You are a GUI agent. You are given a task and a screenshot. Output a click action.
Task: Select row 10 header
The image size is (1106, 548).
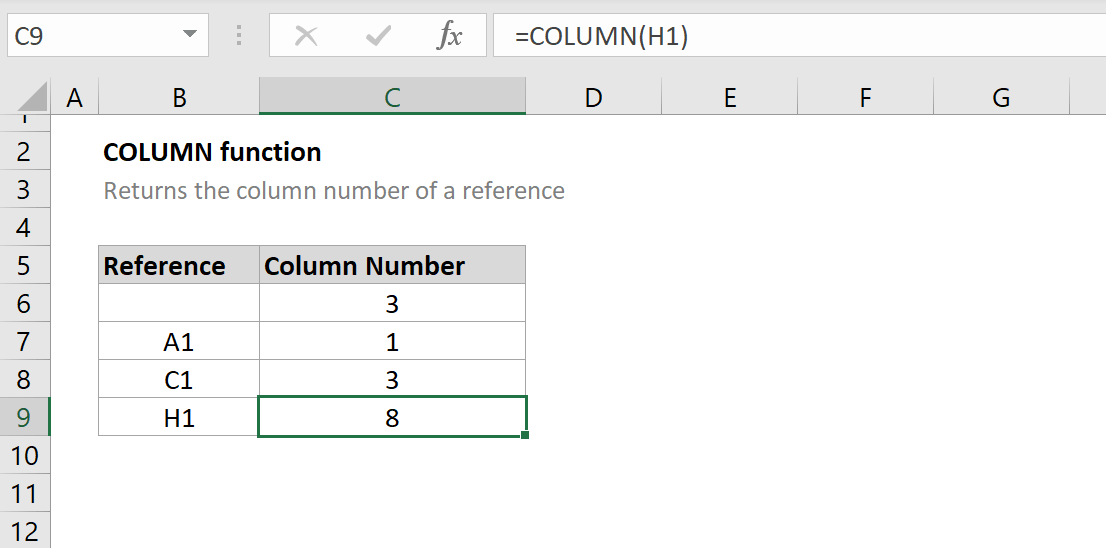pos(25,455)
